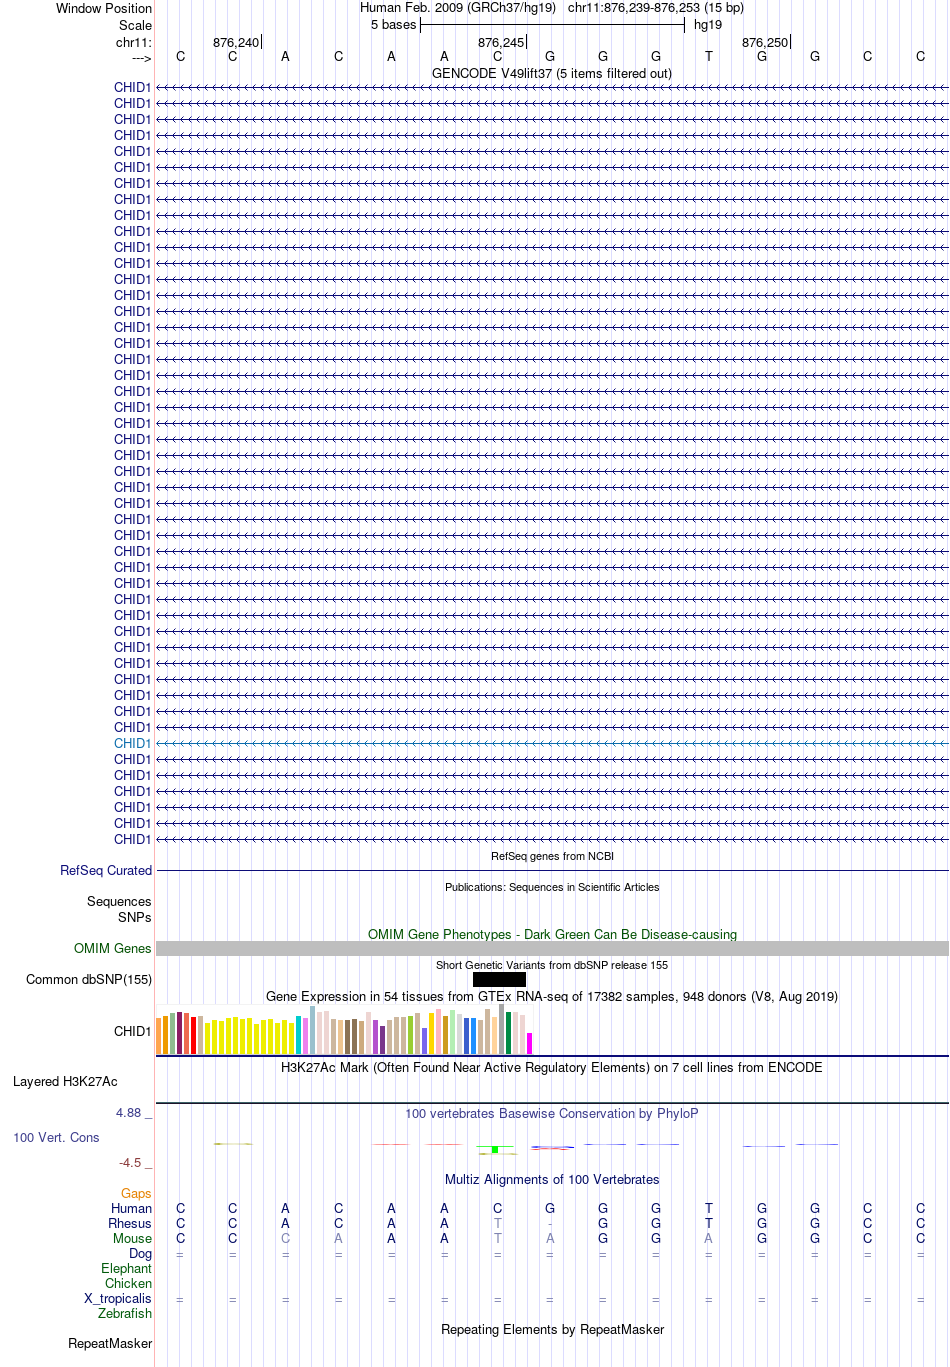Screen dimensions: 950x1367
Task: Open the H3K27Ac Mark track title
Action: (552, 1067)
